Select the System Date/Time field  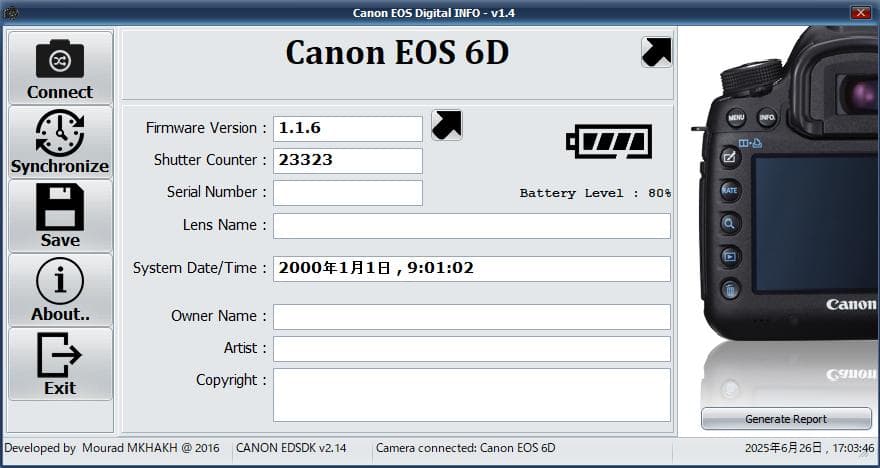[x=472, y=269]
